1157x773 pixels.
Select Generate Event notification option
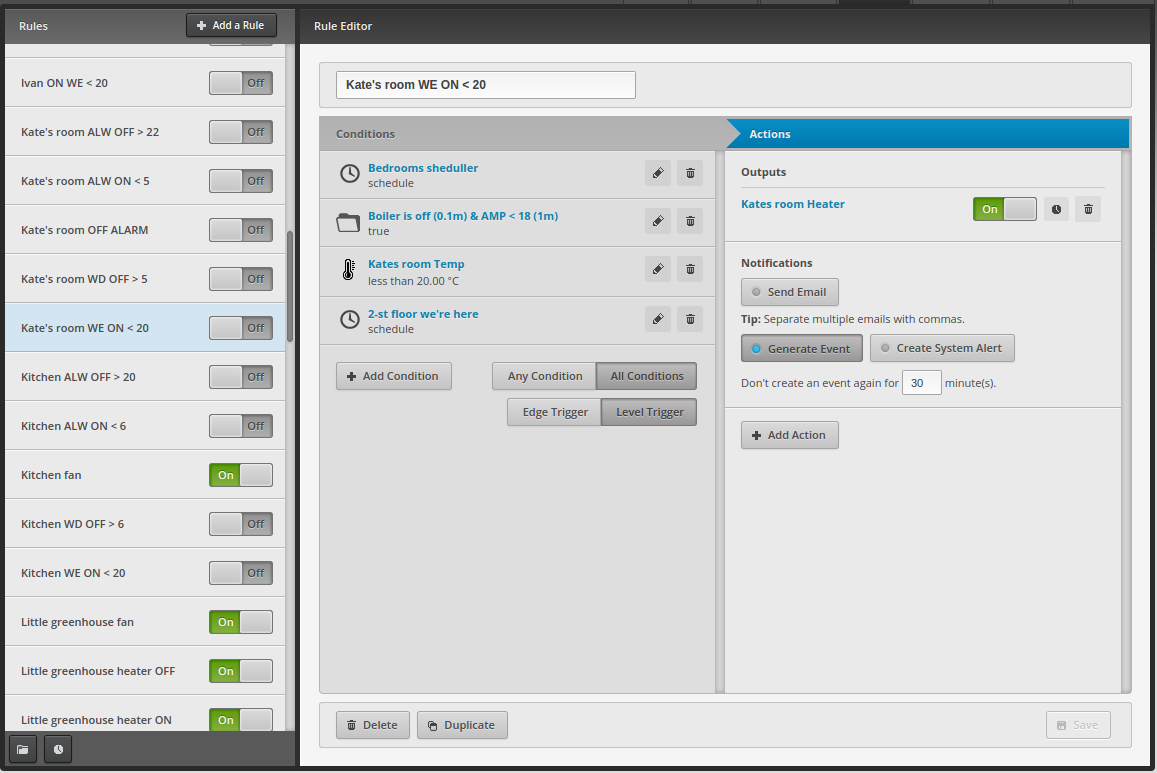(x=801, y=349)
